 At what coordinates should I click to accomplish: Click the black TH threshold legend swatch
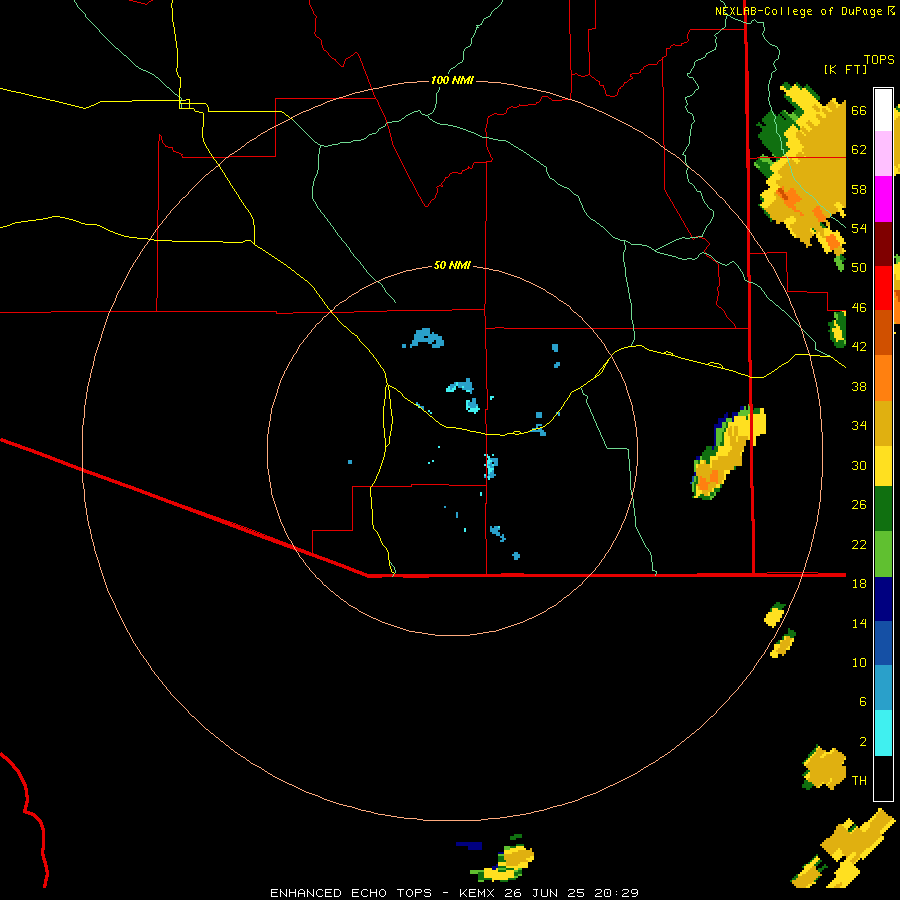pos(883,778)
